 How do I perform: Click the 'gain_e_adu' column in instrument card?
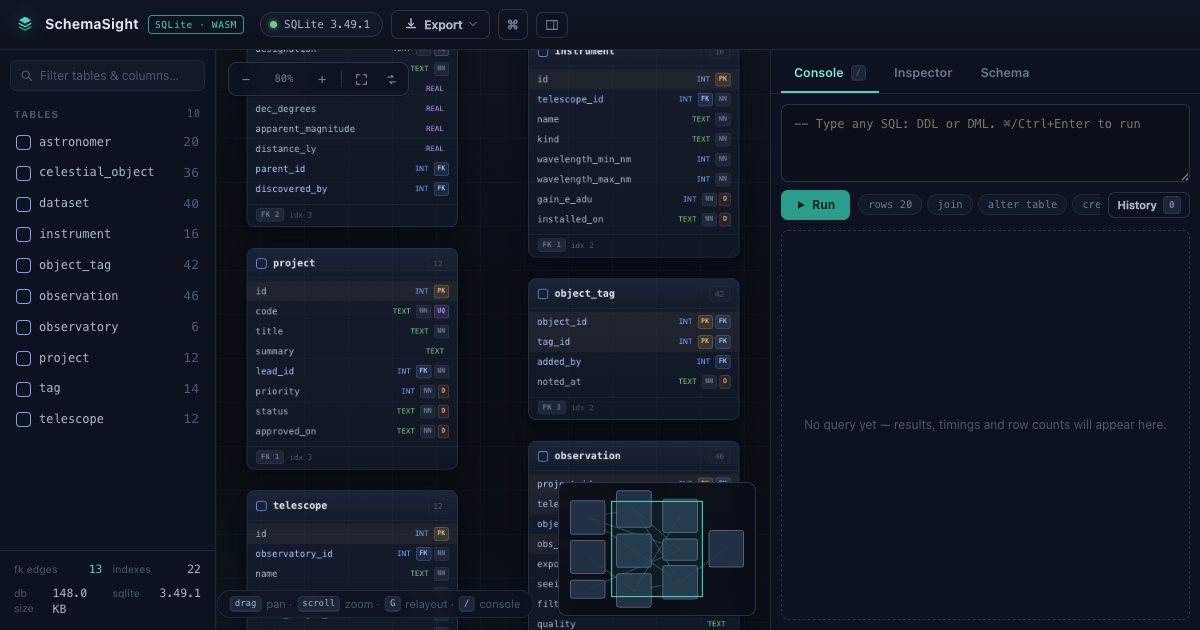(x=634, y=199)
